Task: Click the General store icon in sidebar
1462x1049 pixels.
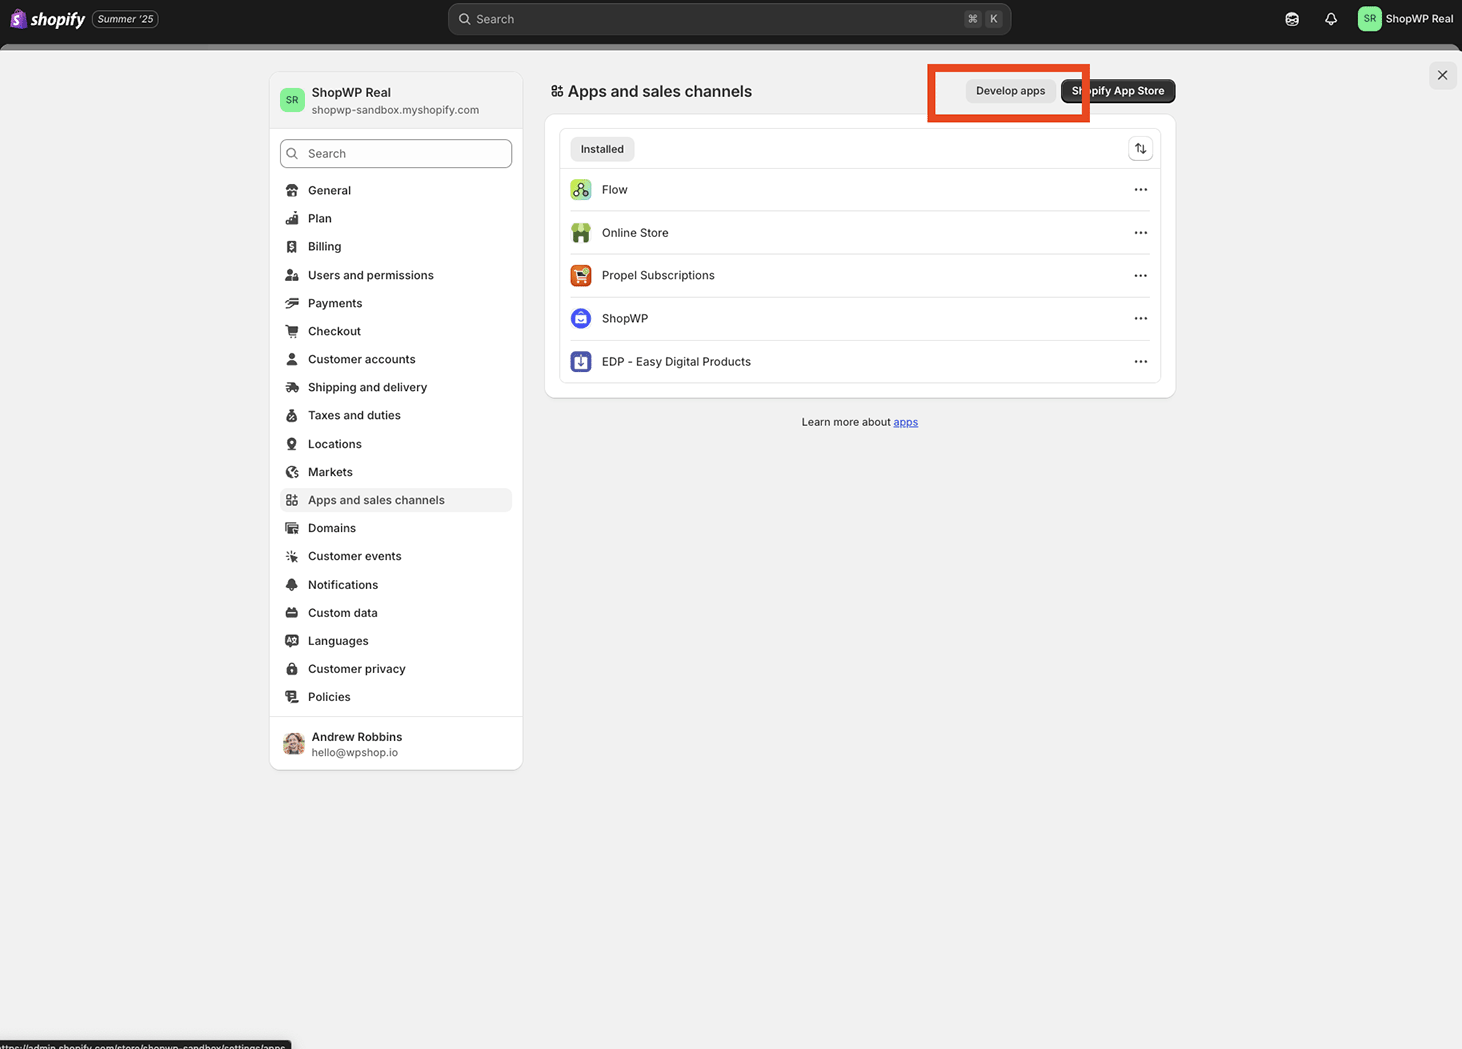Action: (x=292, y=190)
